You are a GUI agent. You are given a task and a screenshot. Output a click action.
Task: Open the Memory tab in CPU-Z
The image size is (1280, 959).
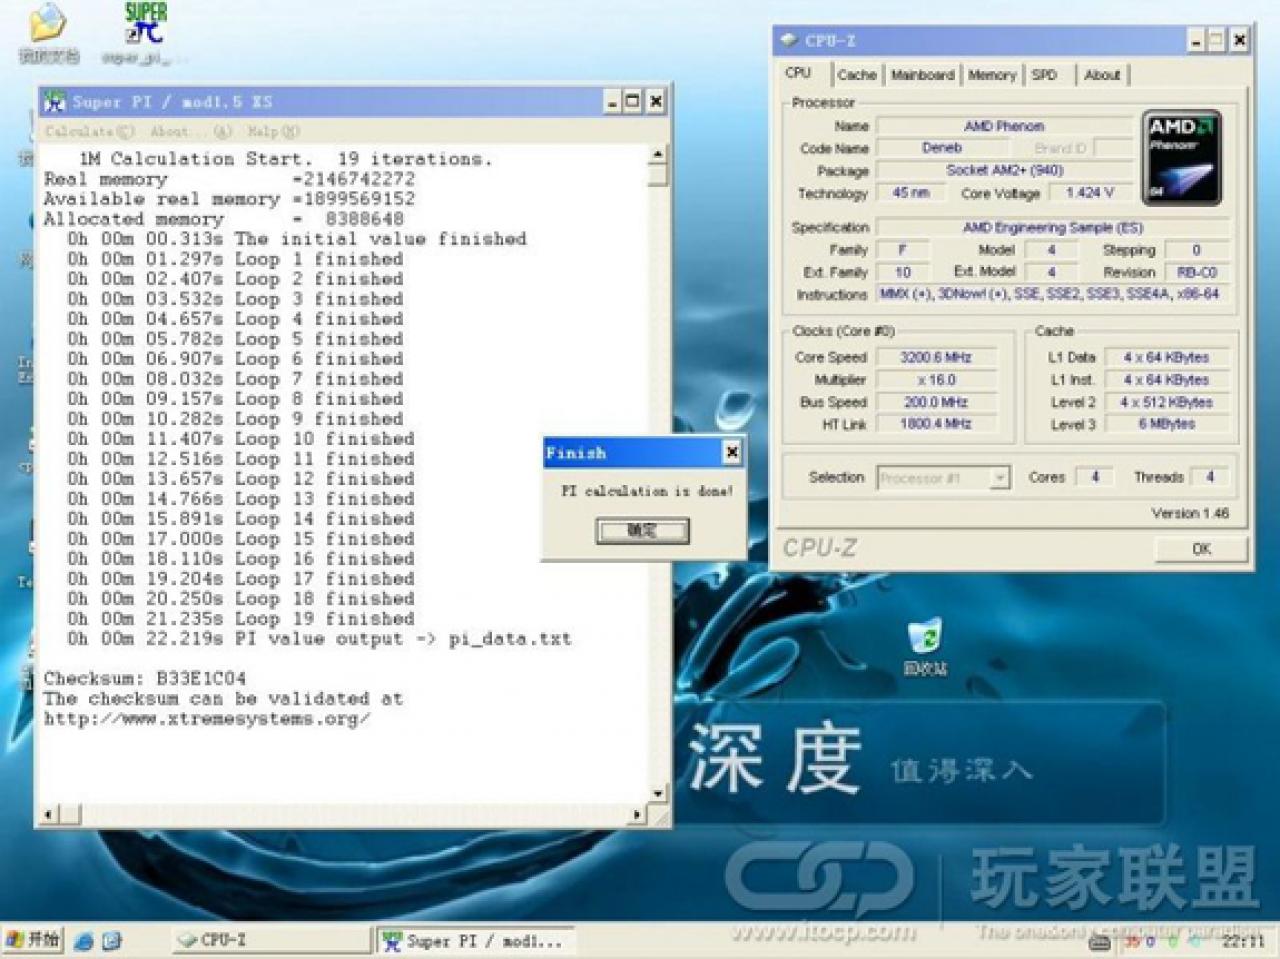991,75
